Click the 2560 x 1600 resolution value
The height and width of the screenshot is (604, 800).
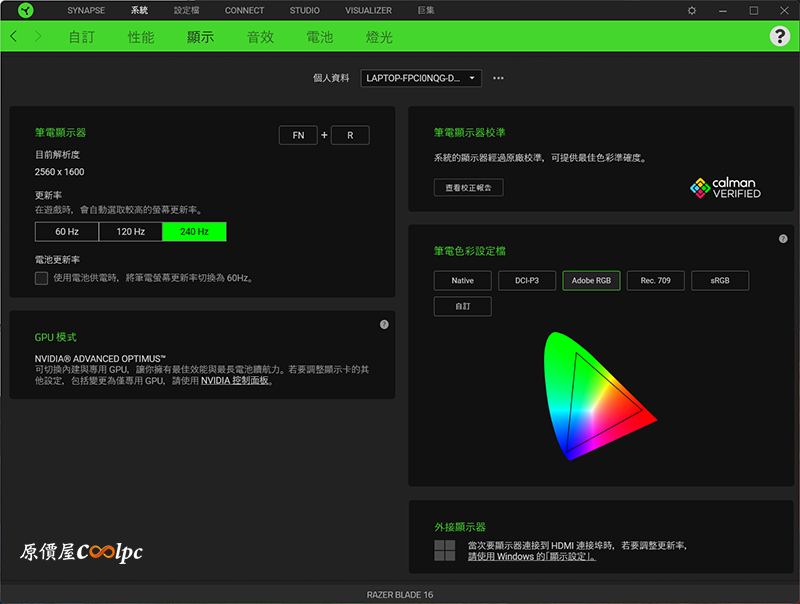pos(60,172)
